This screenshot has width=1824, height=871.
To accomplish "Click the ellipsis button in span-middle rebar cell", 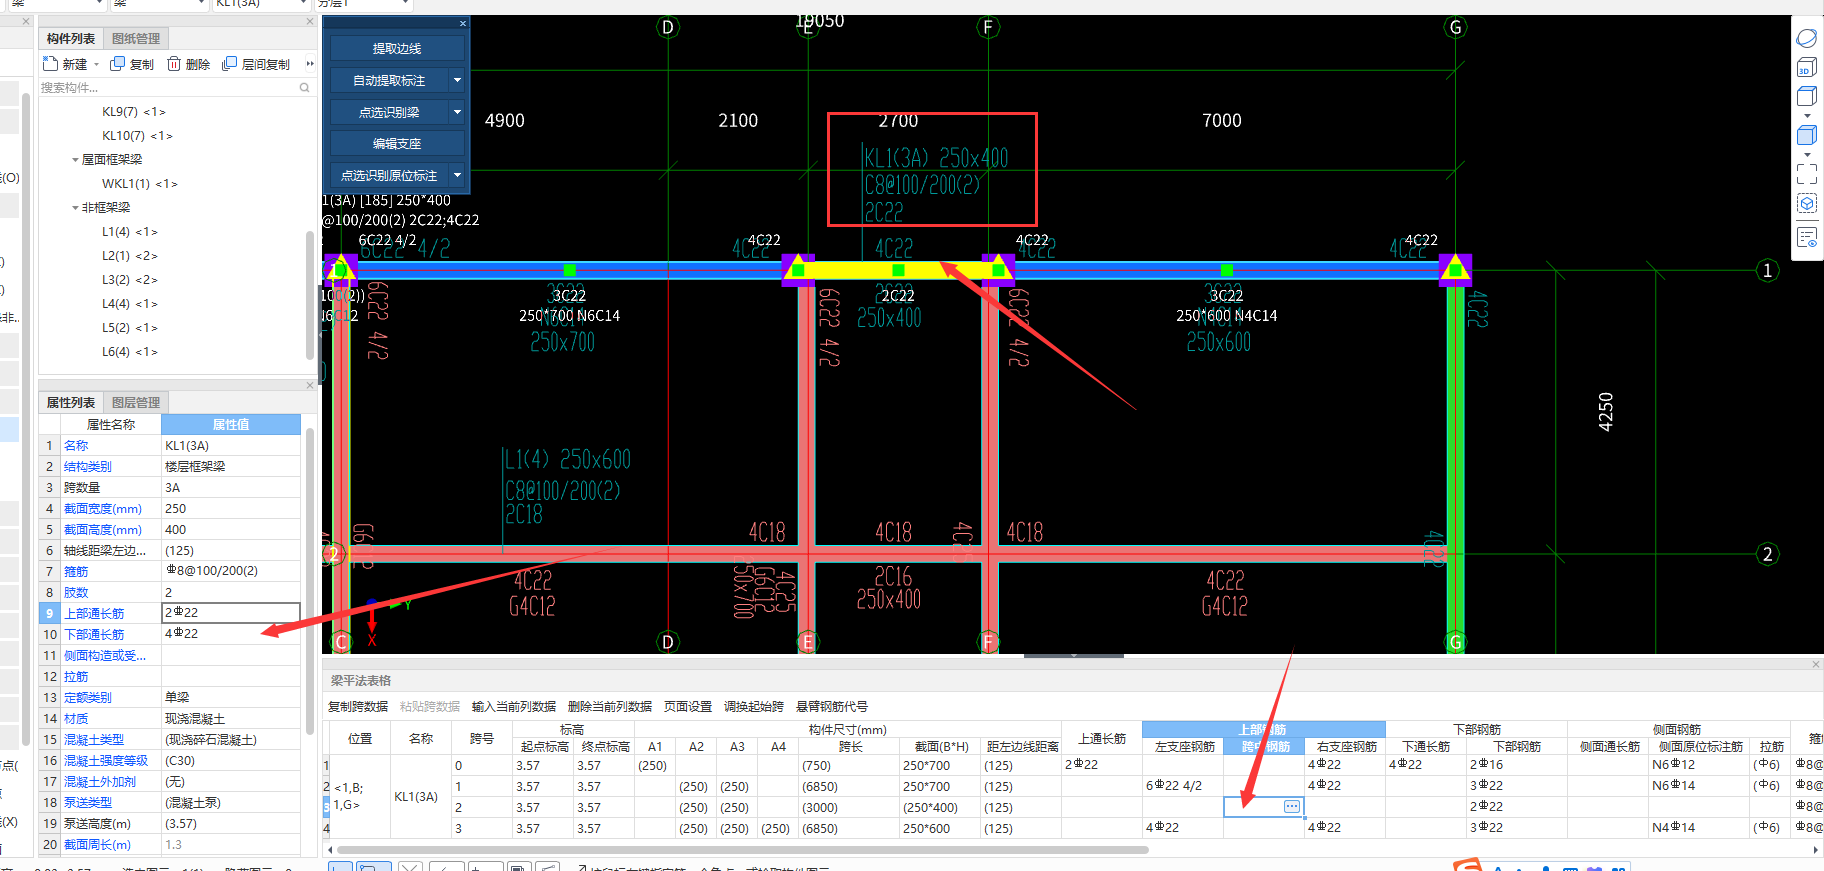I will (1291, 806).
